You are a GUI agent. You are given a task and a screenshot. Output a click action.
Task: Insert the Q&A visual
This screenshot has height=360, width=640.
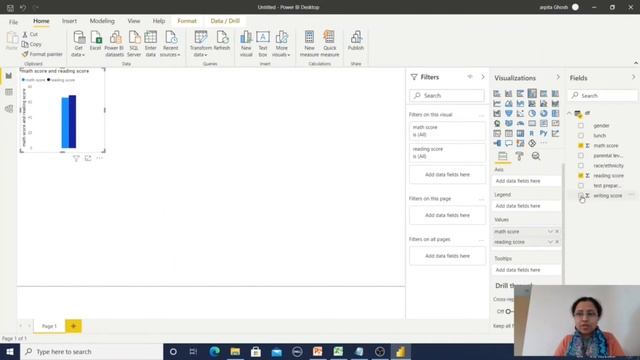tap(509, 143)
